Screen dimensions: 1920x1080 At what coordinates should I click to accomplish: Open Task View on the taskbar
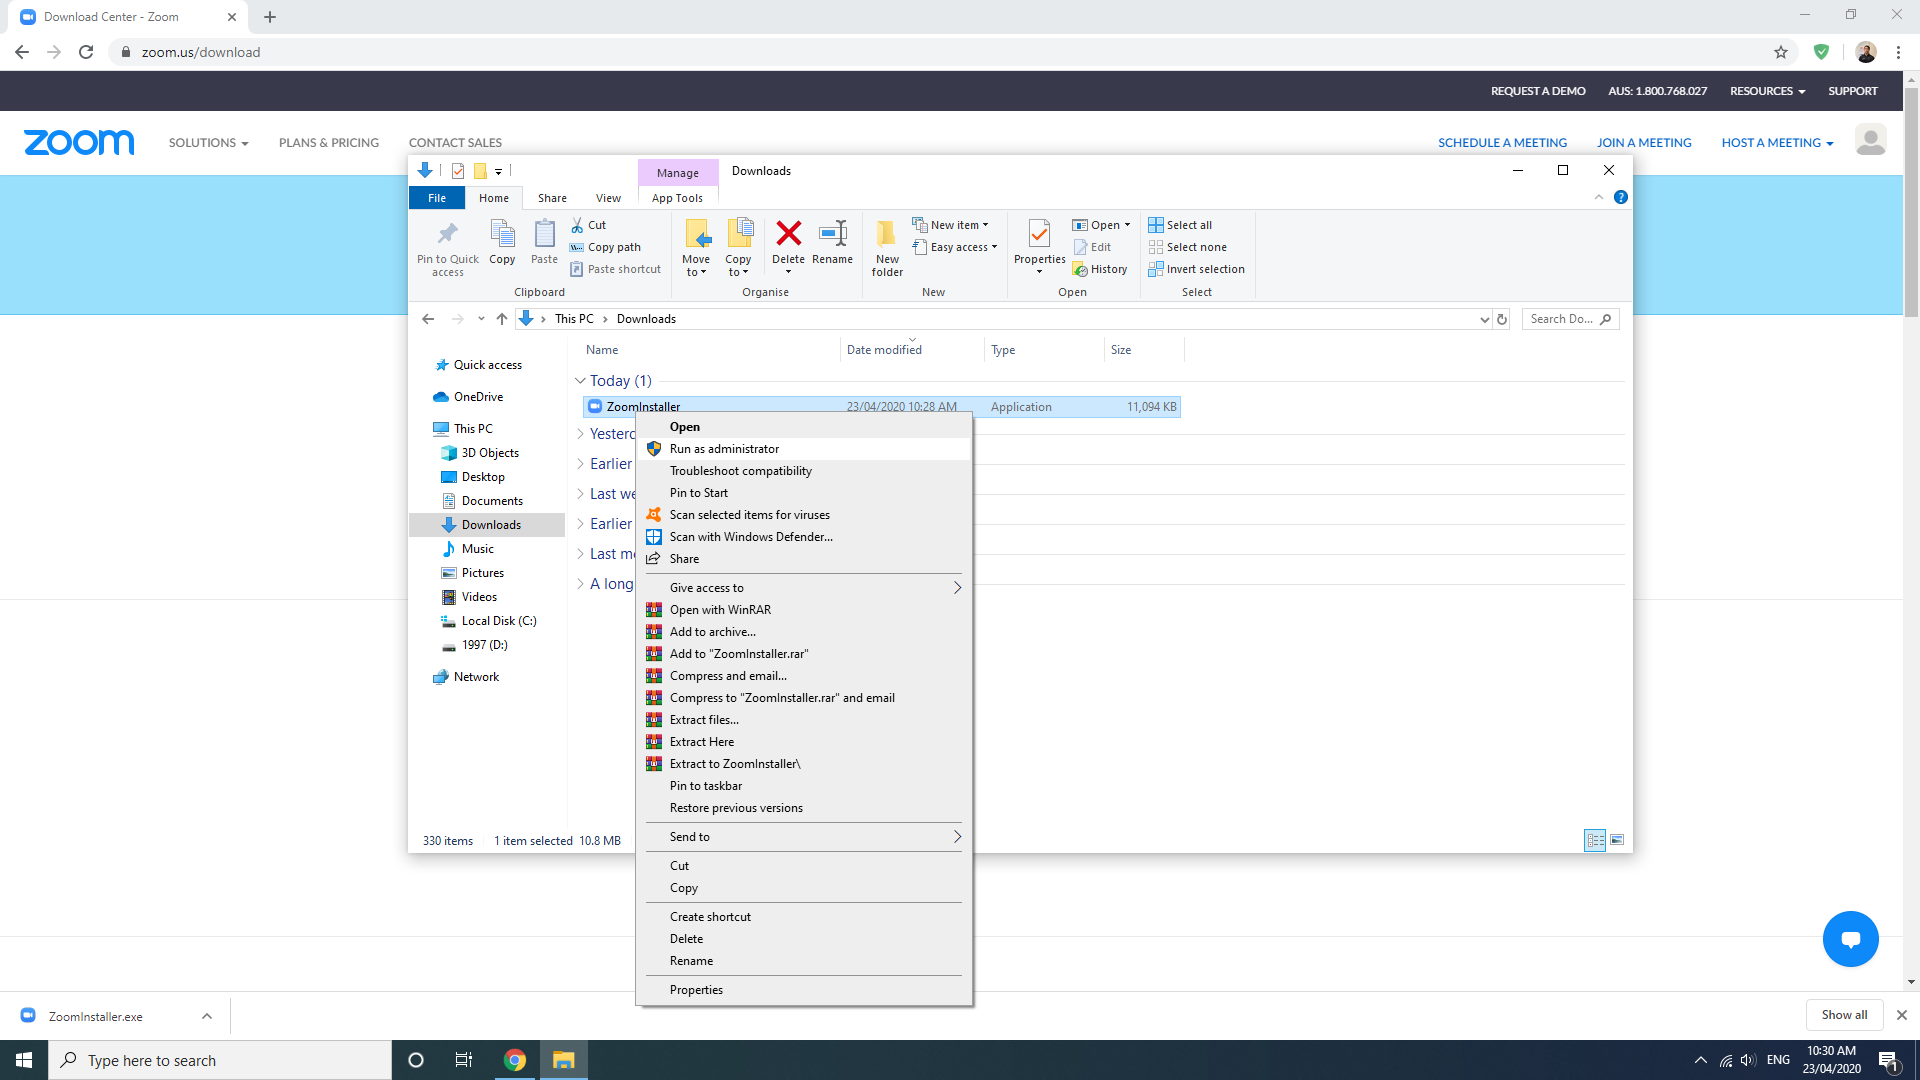click(x=463, y=1060)
